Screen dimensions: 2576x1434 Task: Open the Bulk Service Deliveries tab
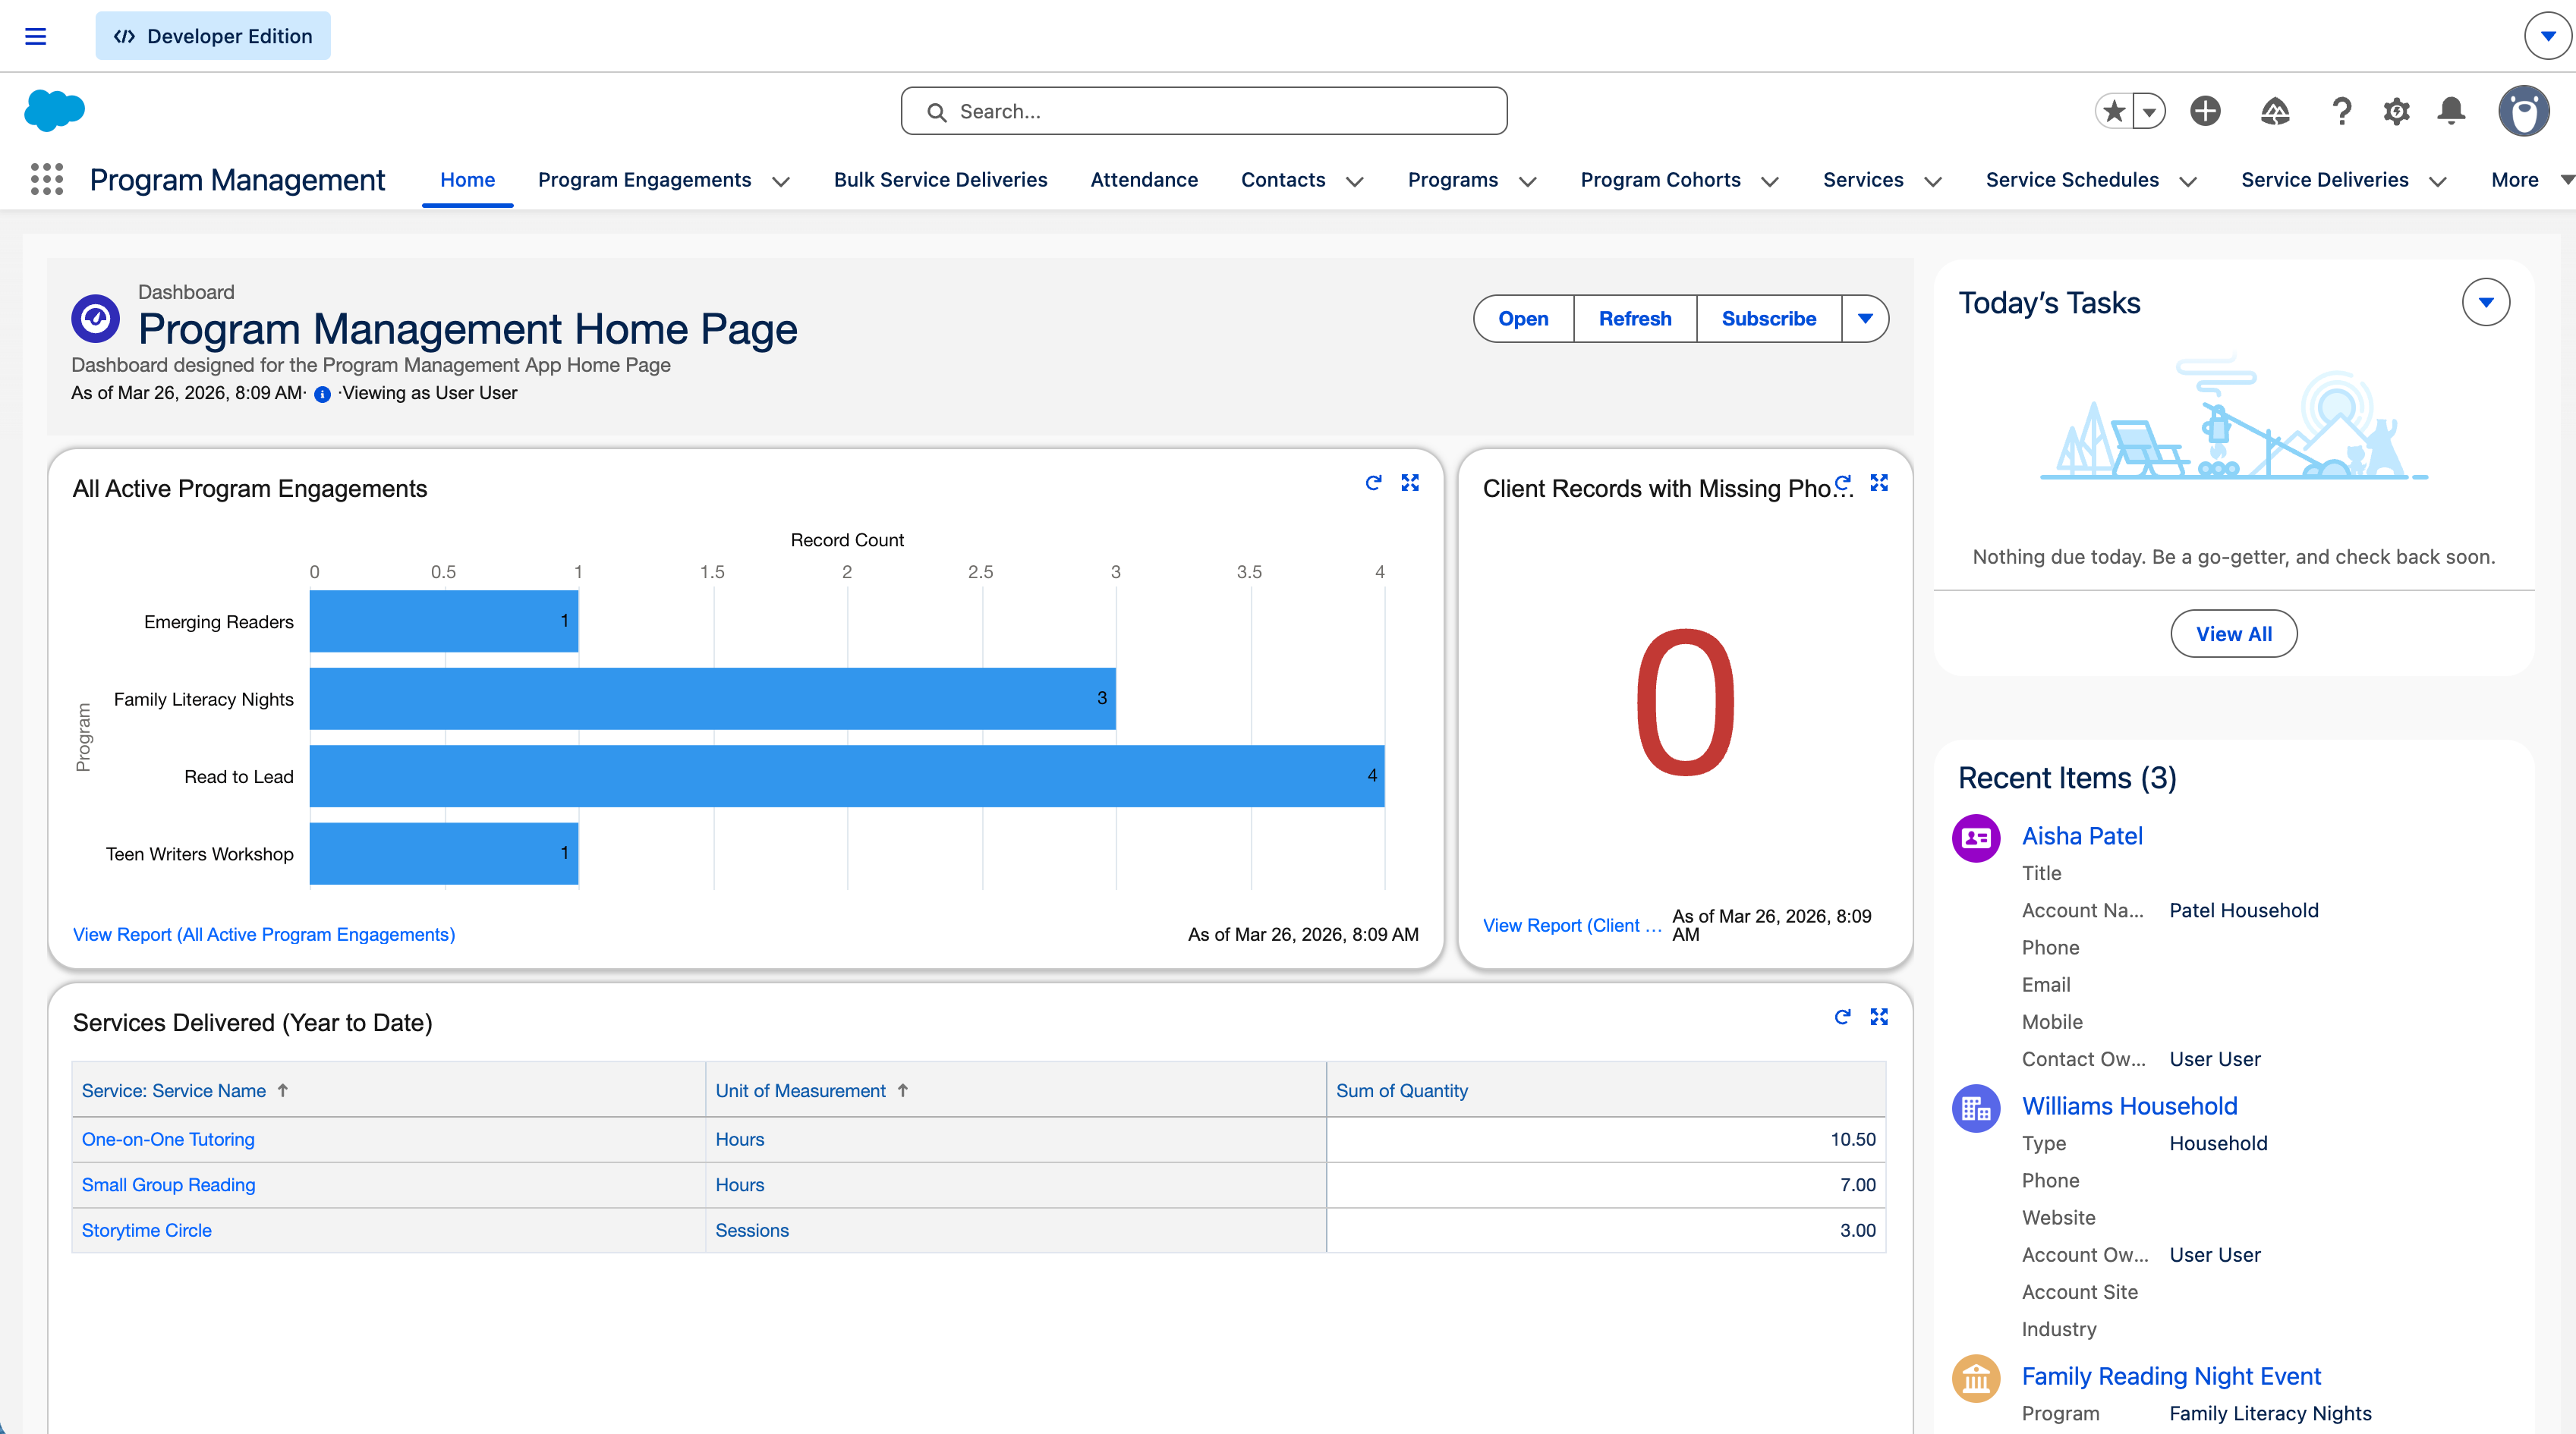pyautogui.click(x=940, y=180)
